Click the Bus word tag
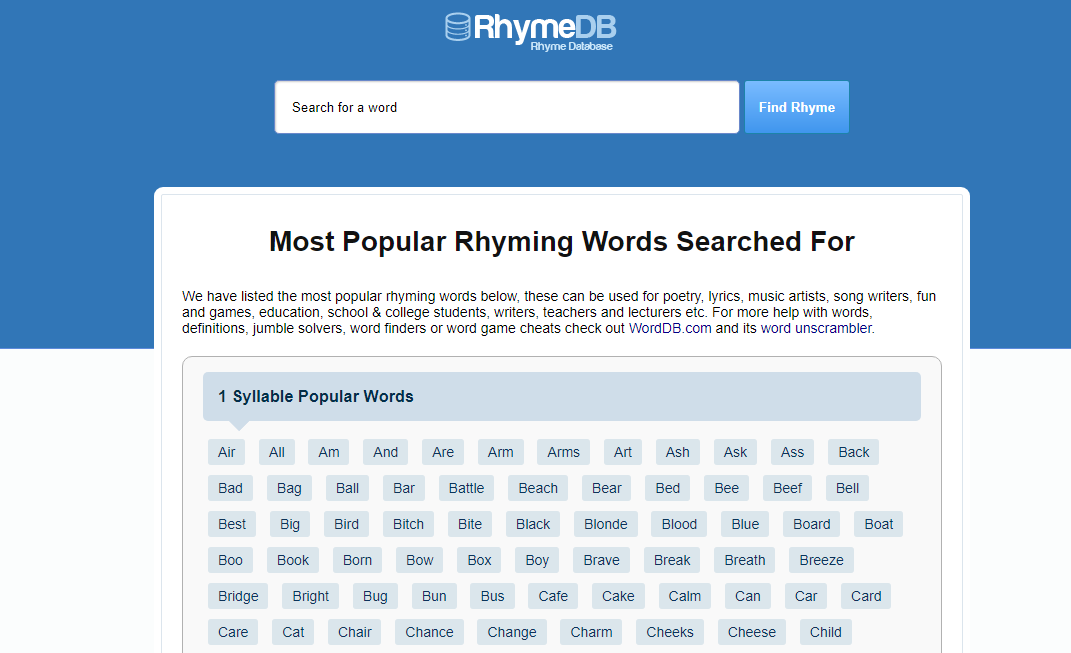1071x653 pixels. click(492, 596)
